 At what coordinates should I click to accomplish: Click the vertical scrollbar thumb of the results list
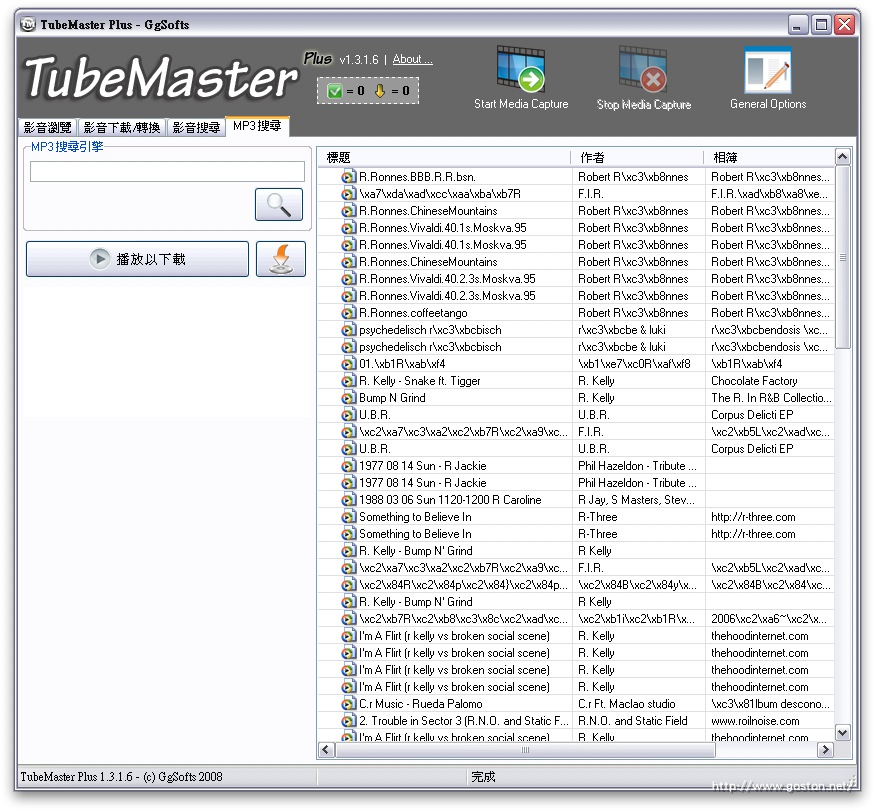(x=843, y=257)
